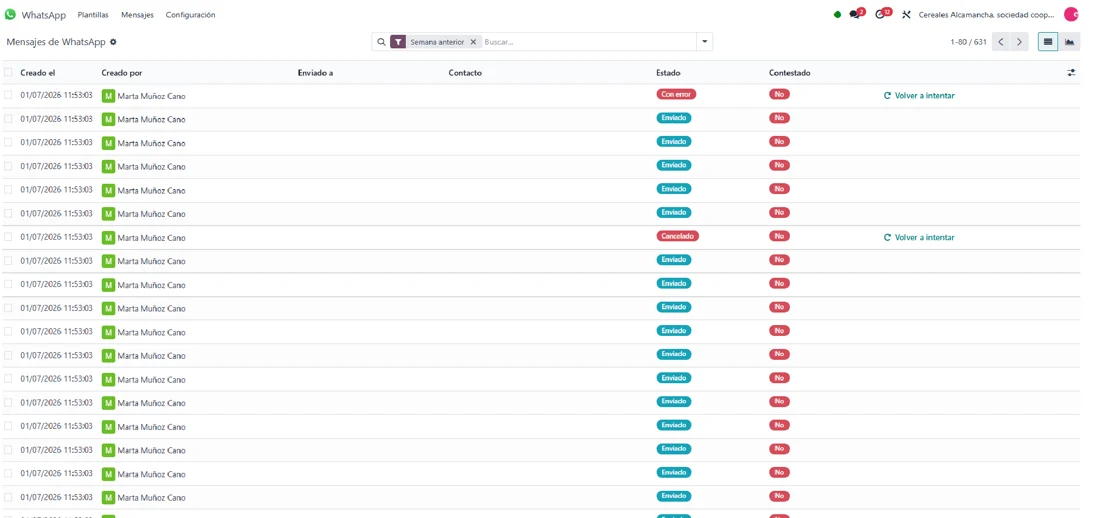Open the Plantillas menu
The height and width of the screenshot is (518, 1100).
93,15
